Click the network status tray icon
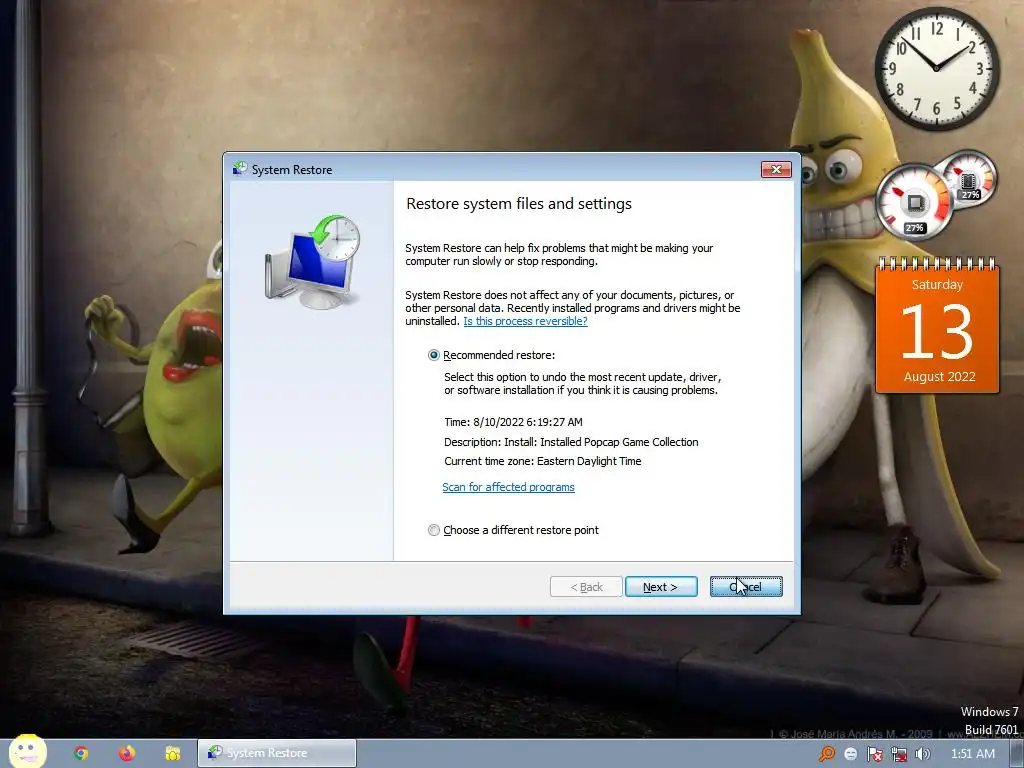Viewport: 1024px width, 768px height. (899, 754)
